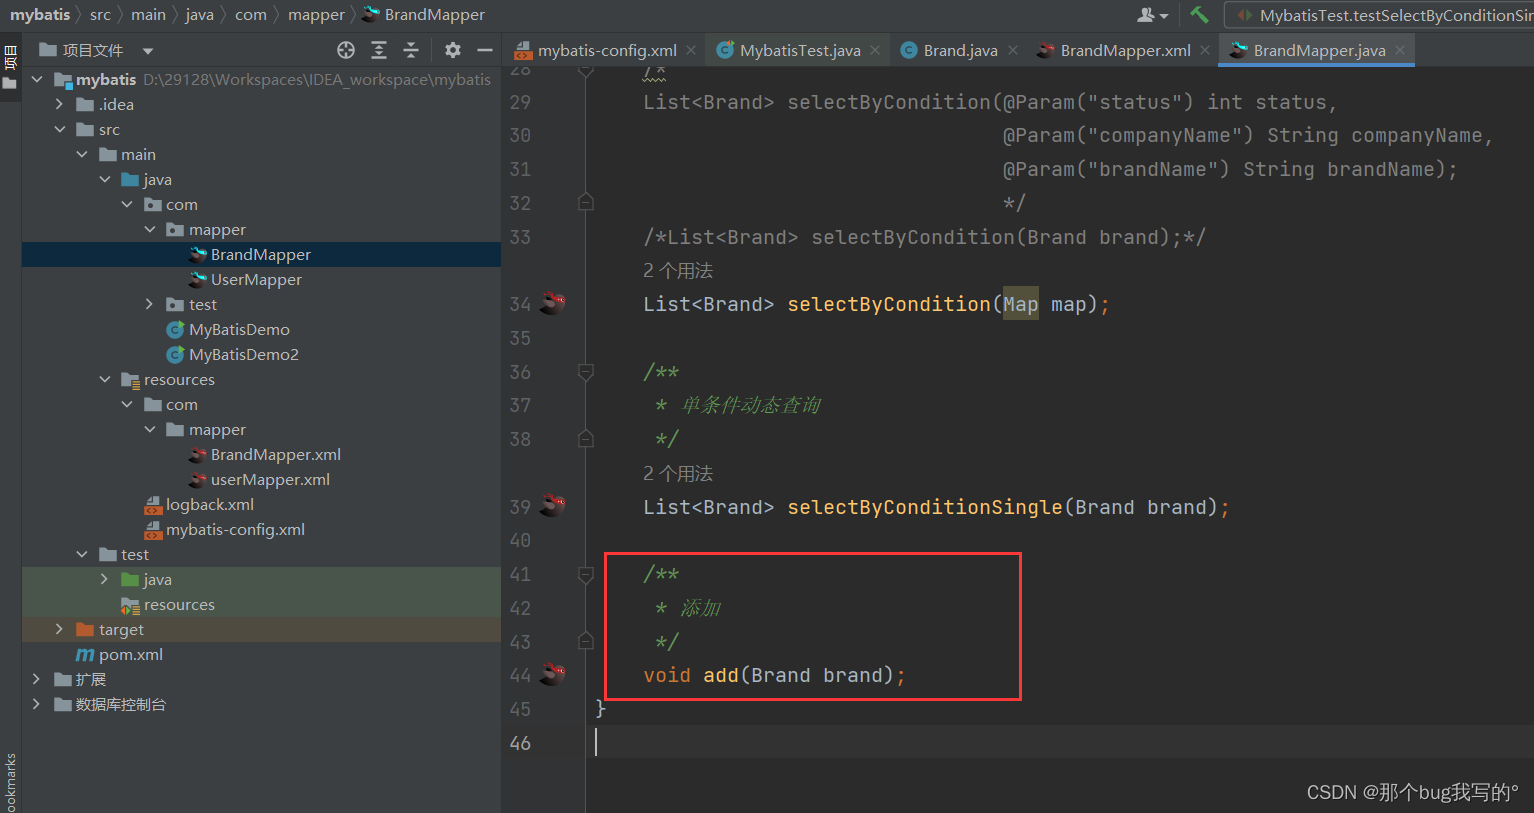Open the project view mode dropdown

[148, 51]
